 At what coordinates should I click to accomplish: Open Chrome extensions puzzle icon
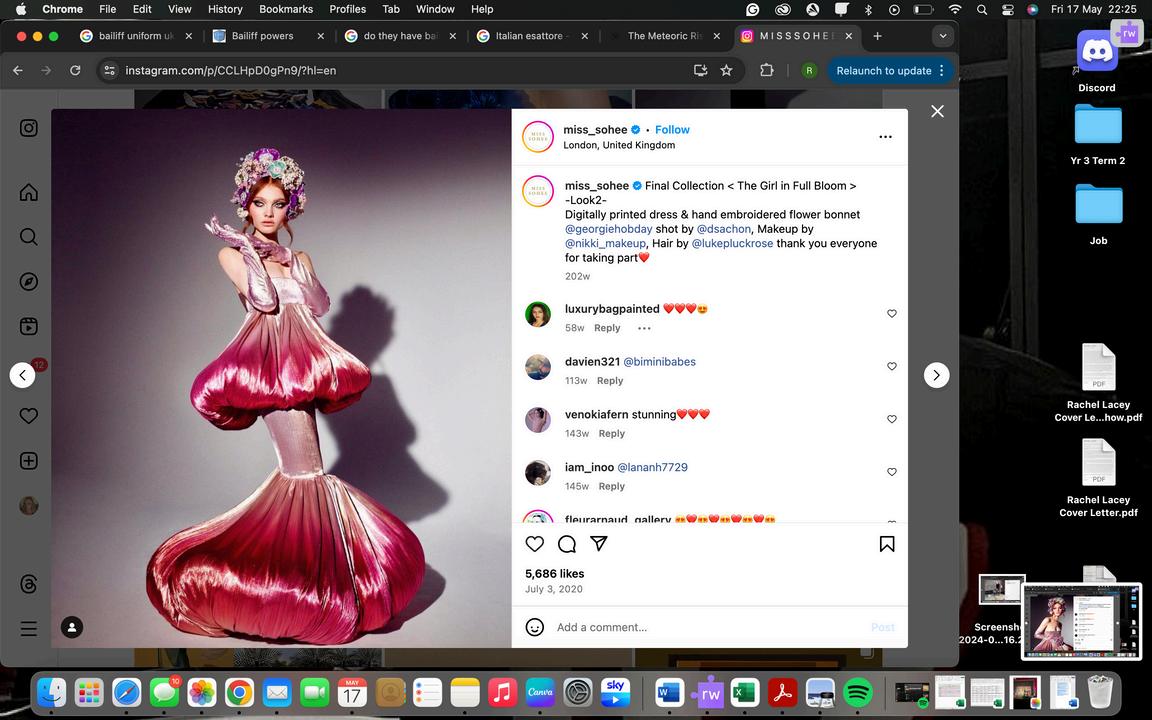pyautogui.click(x=766, y=71)
